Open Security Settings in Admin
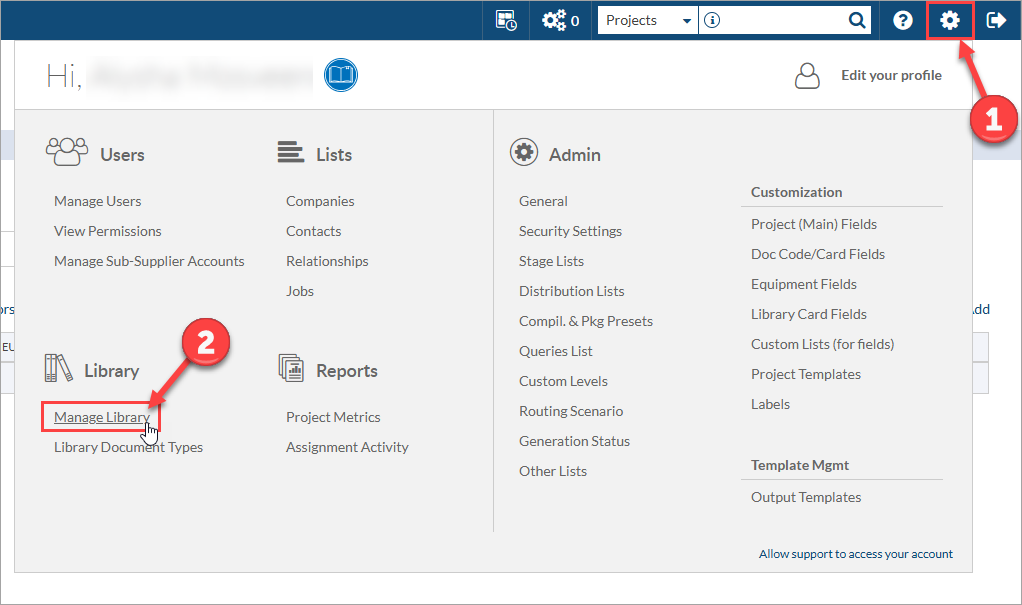The width and height of the screenshot is (1022, 605). click(570, 231)
